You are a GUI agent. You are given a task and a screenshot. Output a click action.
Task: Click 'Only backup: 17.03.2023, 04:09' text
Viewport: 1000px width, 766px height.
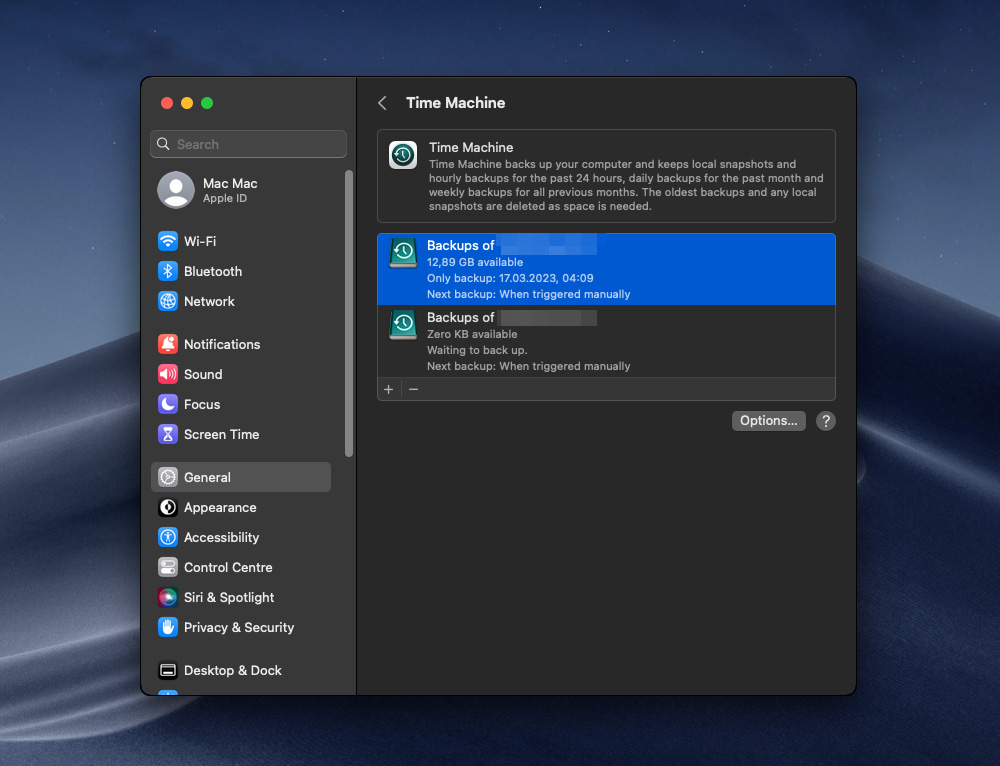click(510, 278)
